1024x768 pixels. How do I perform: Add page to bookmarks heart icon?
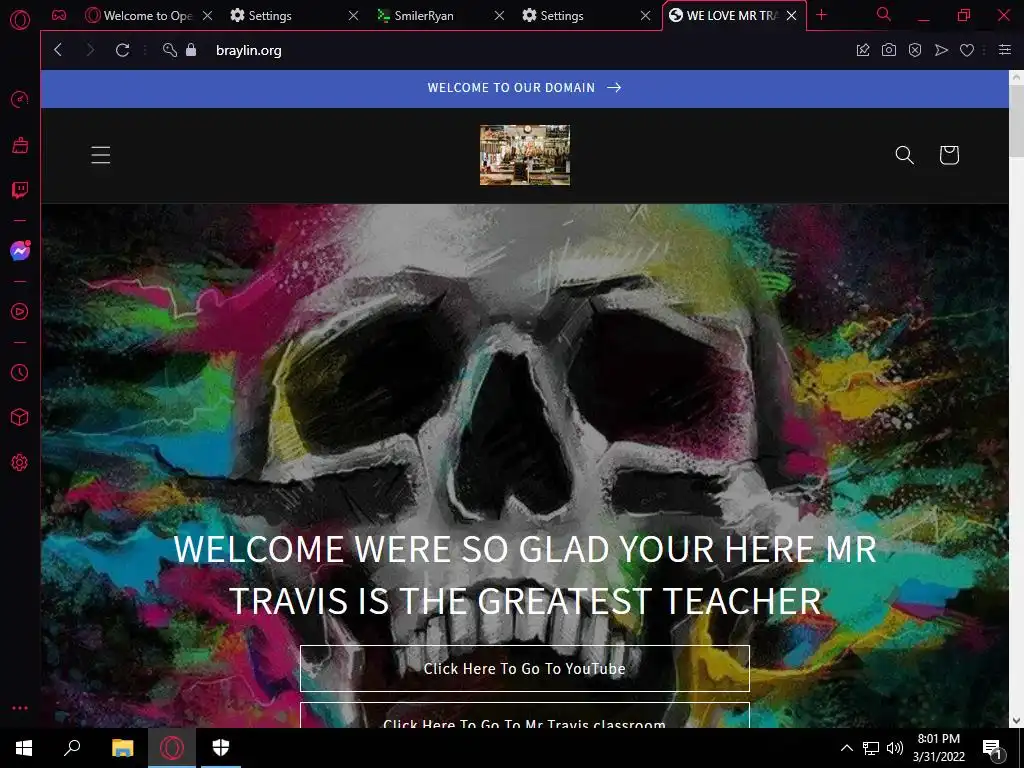coord(967,50)
